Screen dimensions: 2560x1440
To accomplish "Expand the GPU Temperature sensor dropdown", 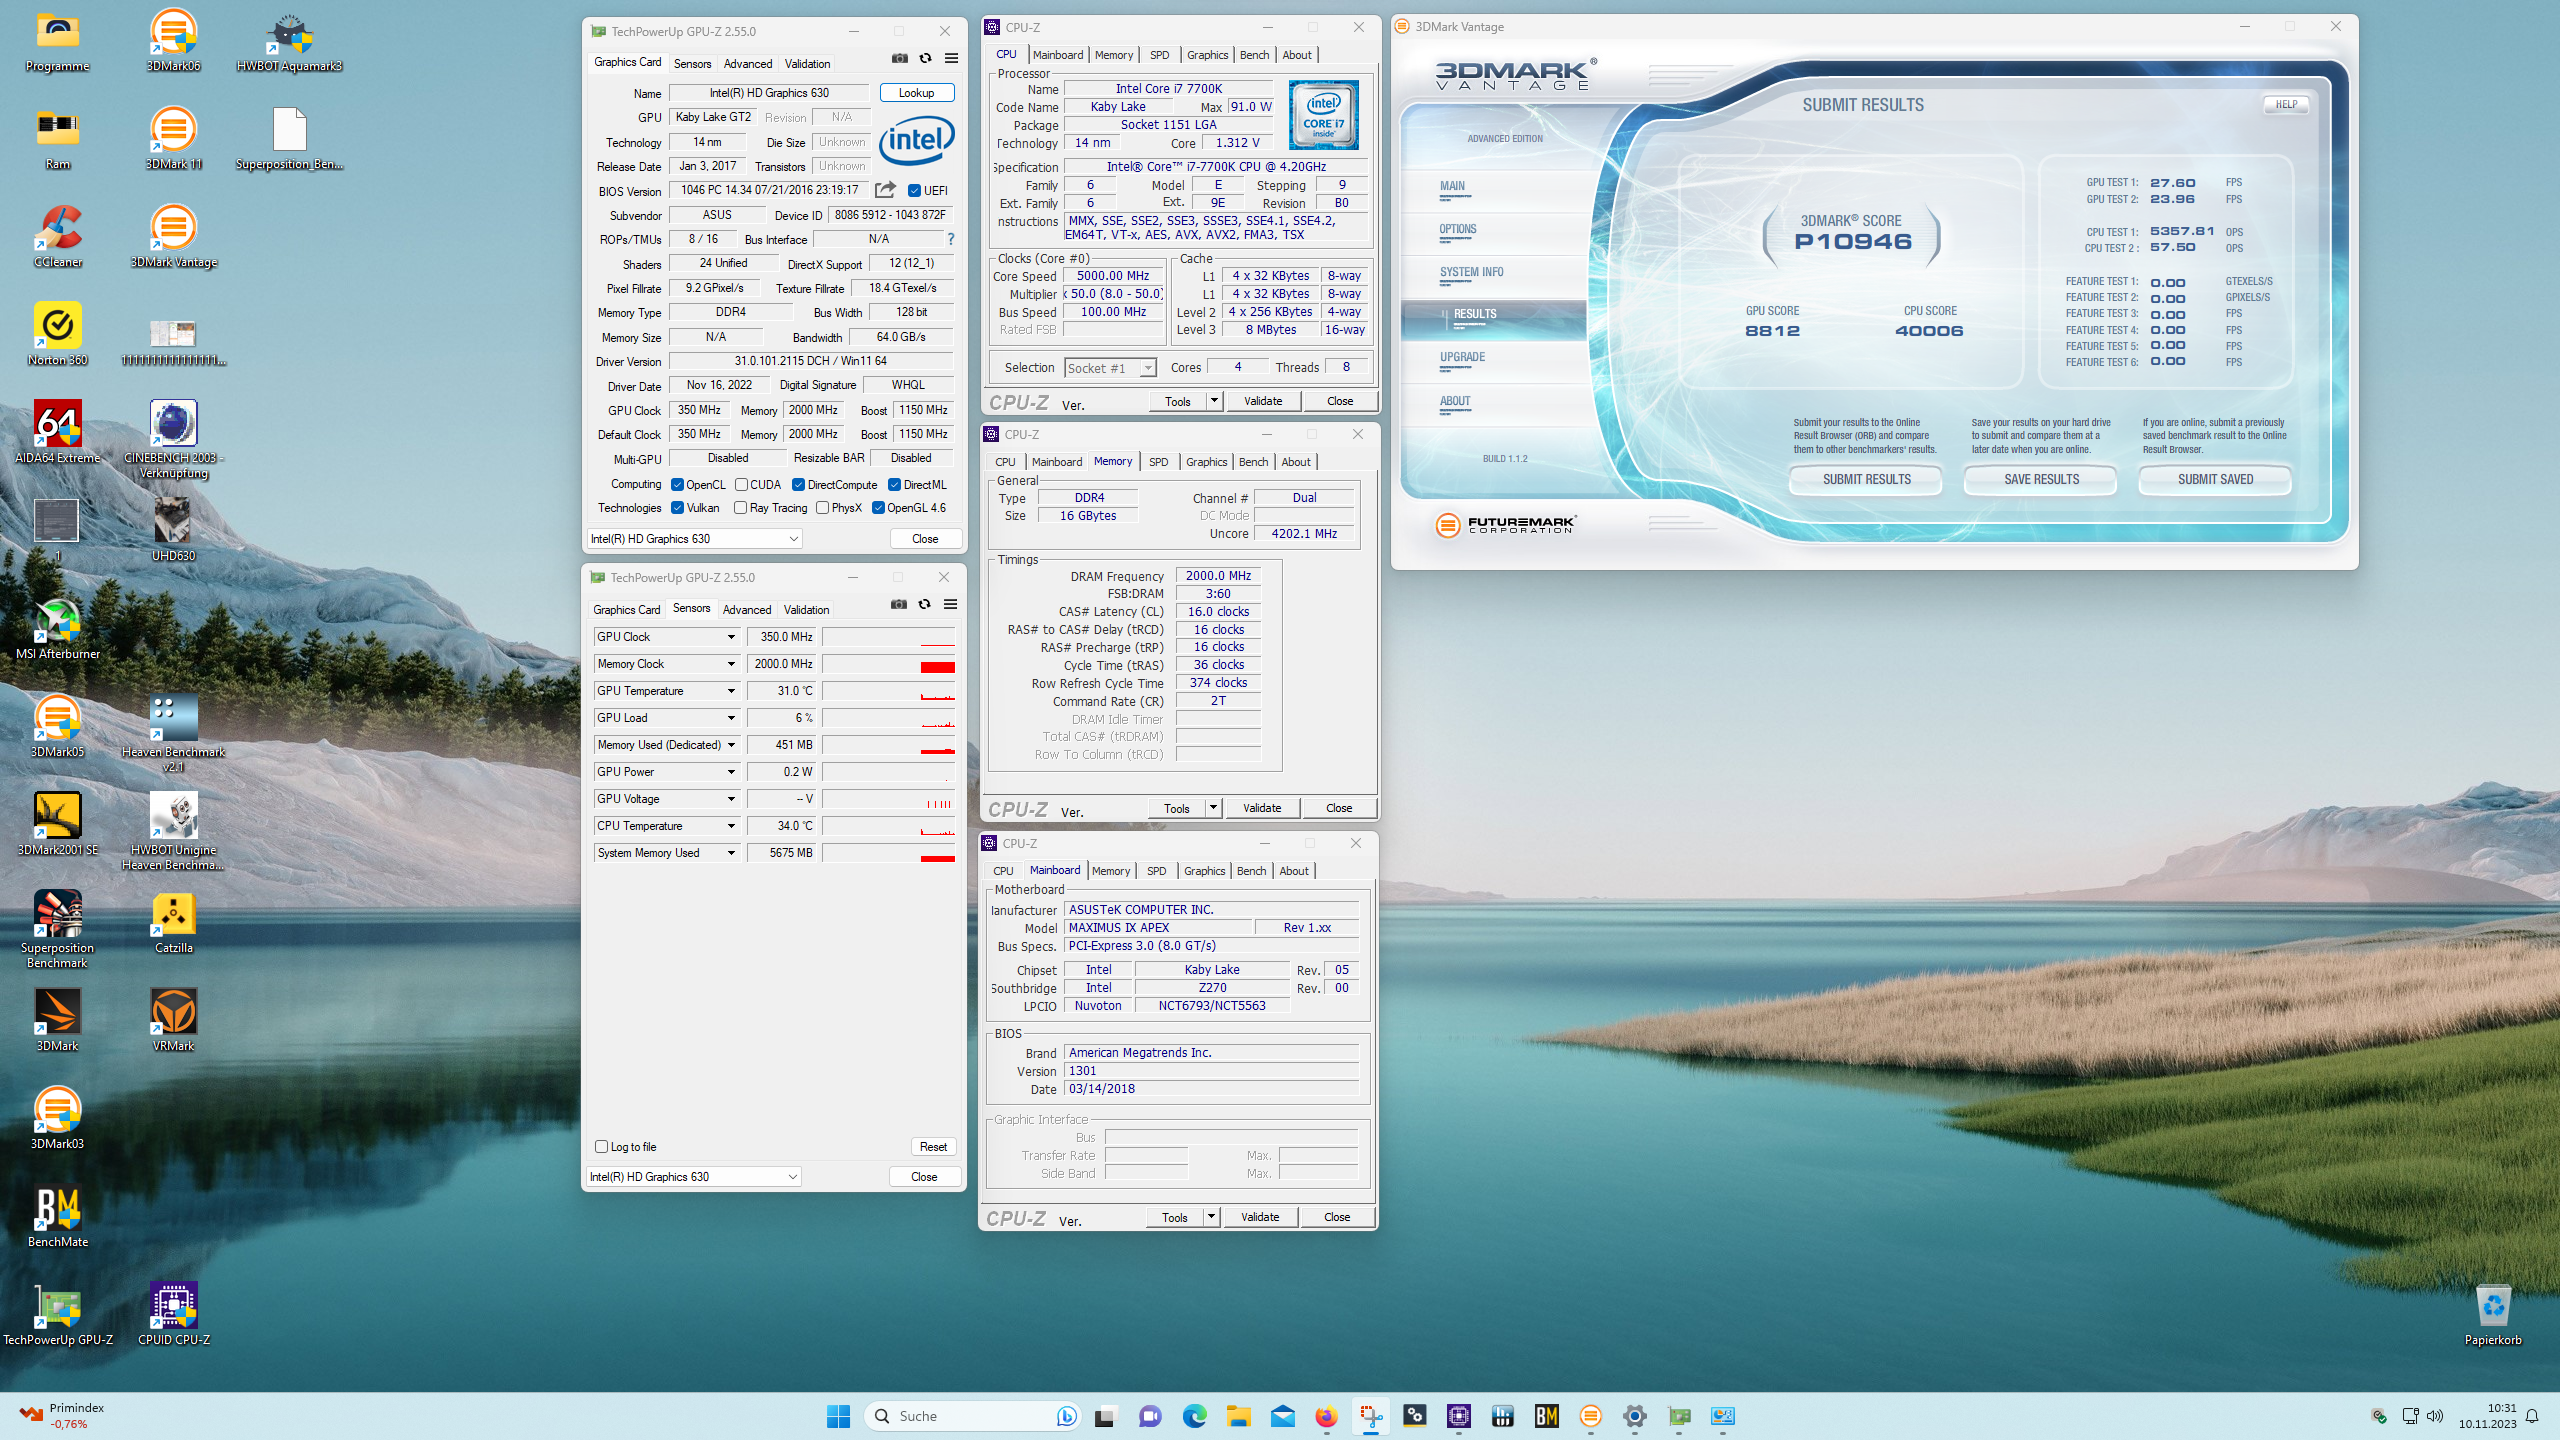I will click(731, 691).
